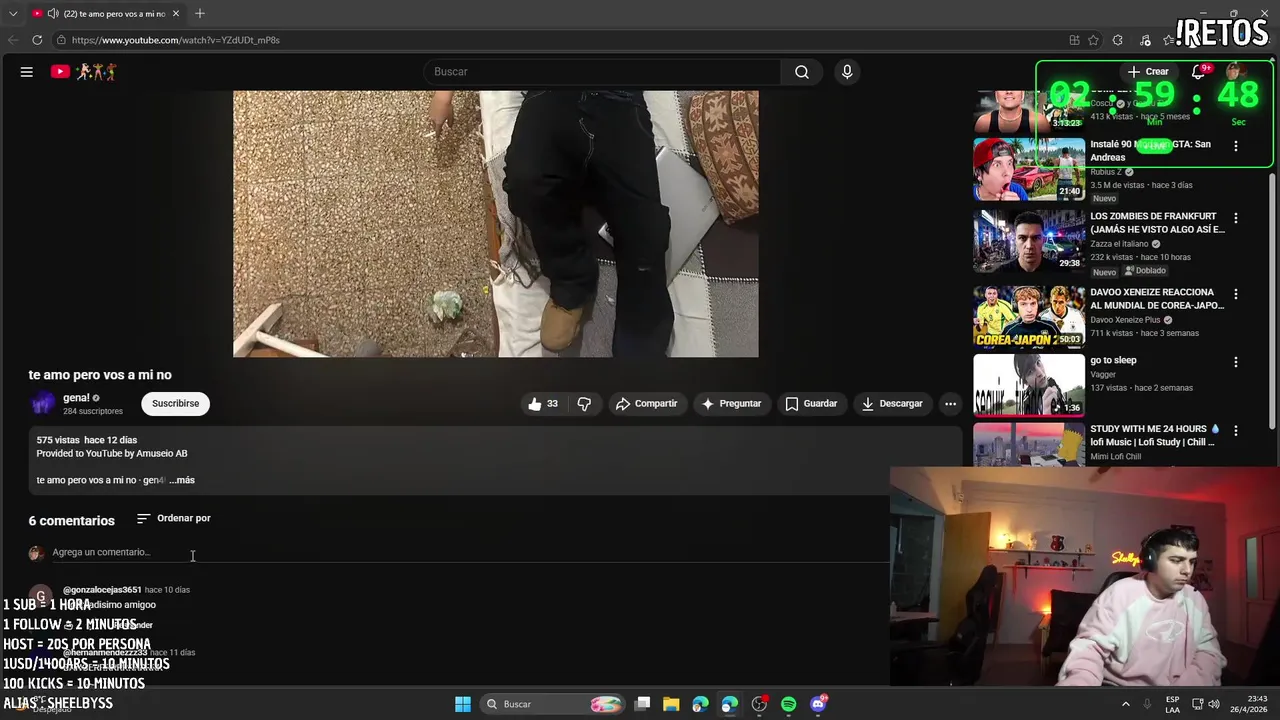Open the account avatar menu

pyautogui.click(x=1235, y=72)
